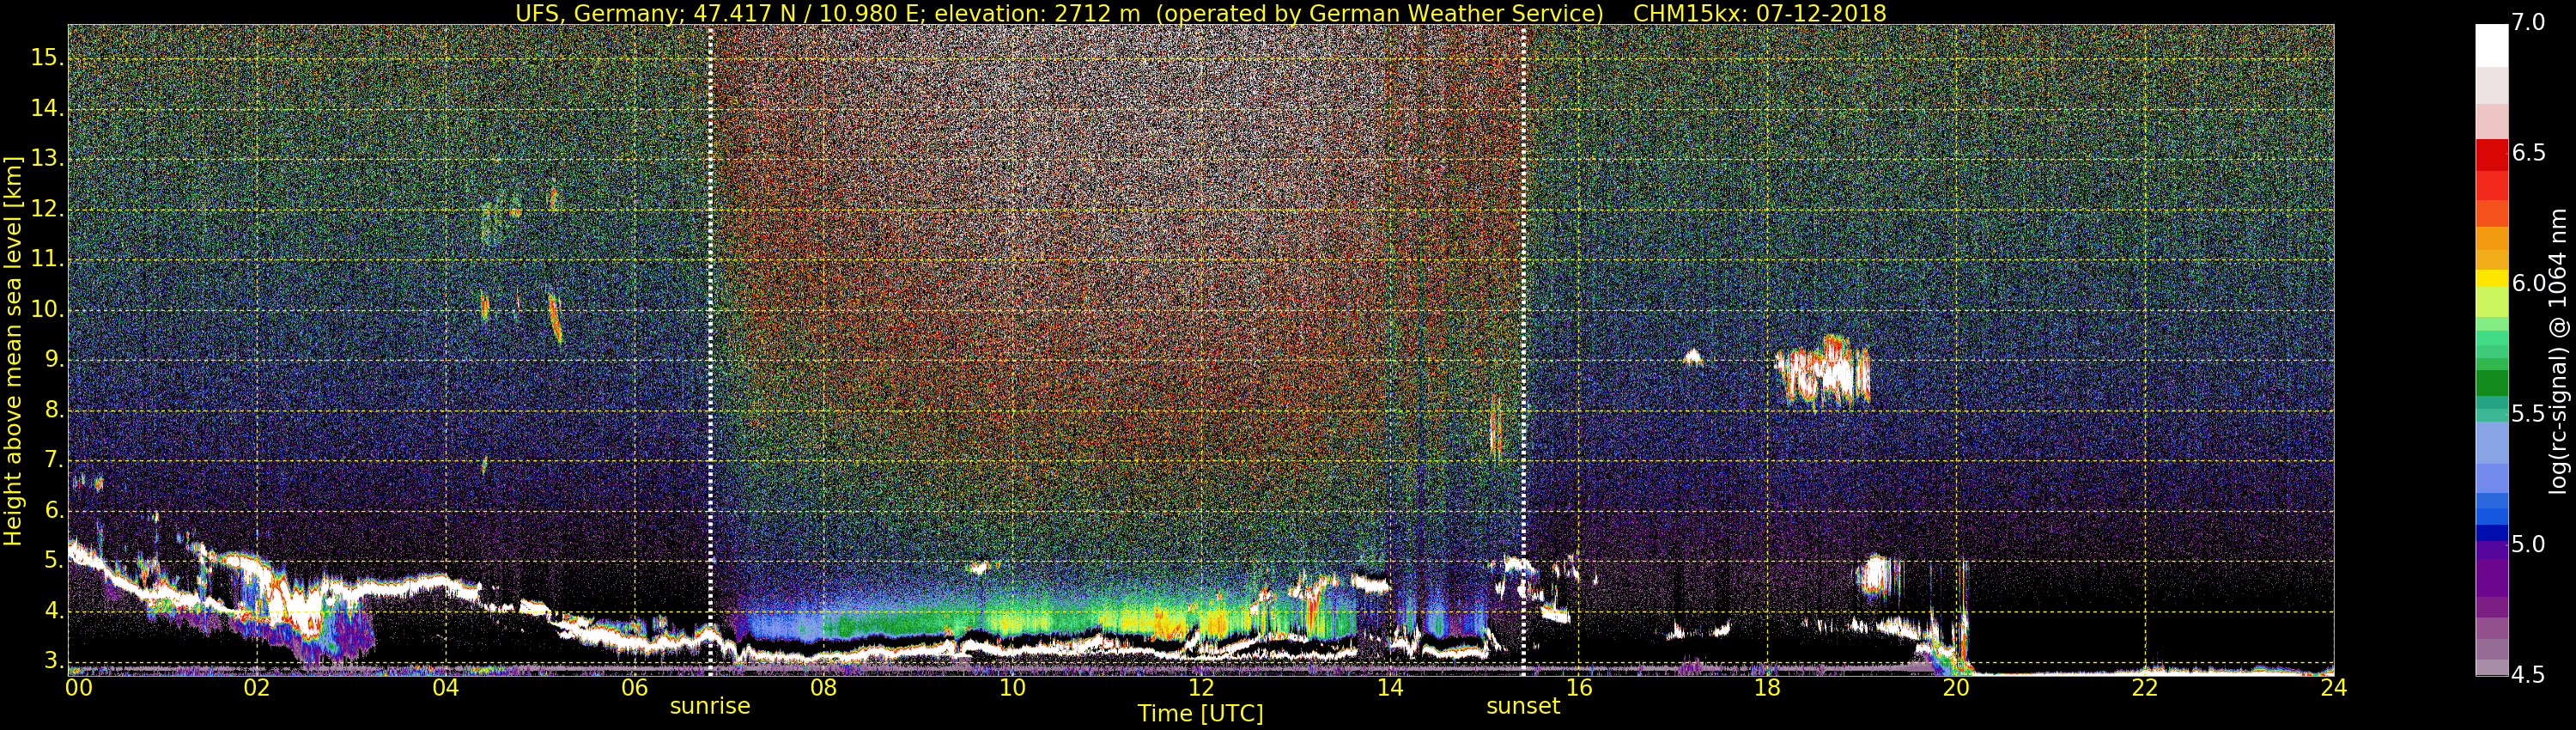Click height tick label '5.'

54,561
